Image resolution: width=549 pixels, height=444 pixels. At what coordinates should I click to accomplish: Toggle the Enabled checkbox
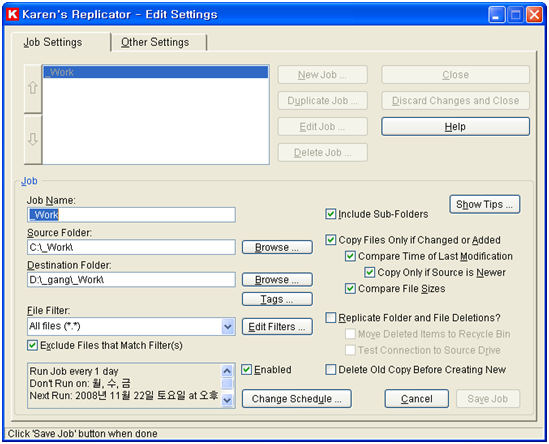click(246, 369)
